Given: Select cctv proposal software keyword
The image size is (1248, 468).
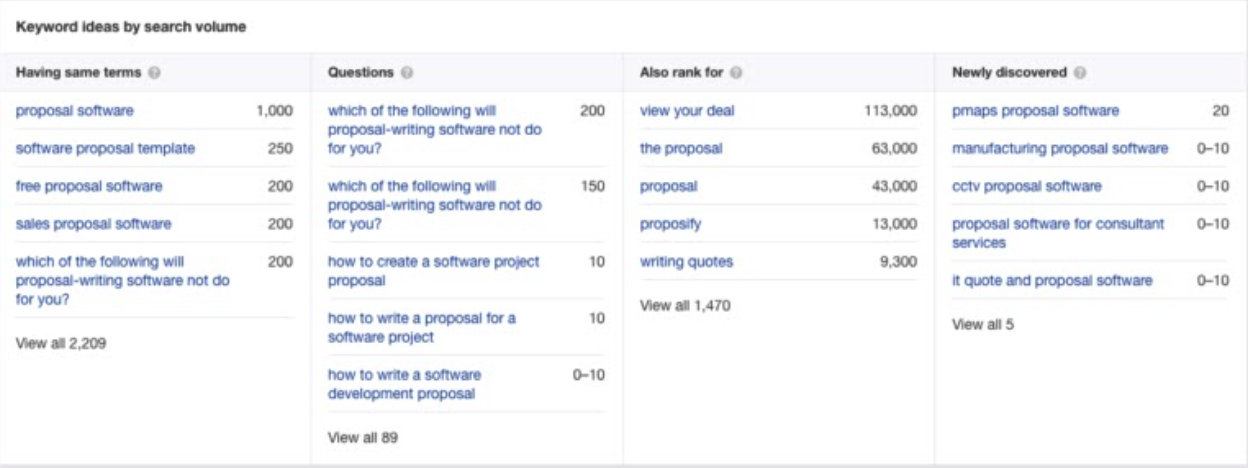Looking at the screenshot, I should click(1026, 186).
